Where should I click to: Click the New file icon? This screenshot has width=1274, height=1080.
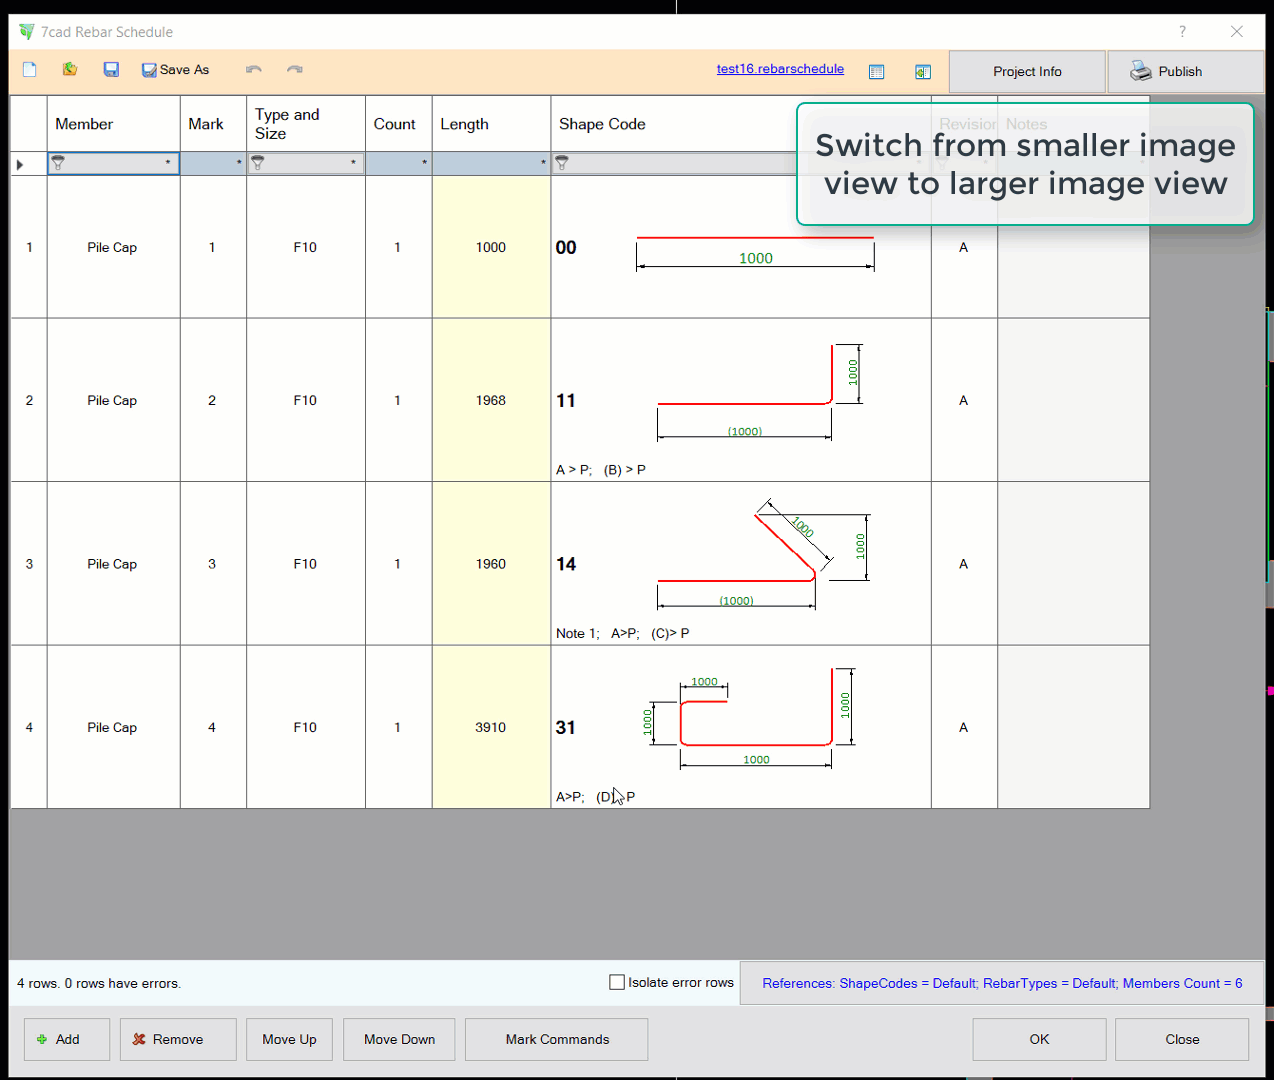[30, 70]
